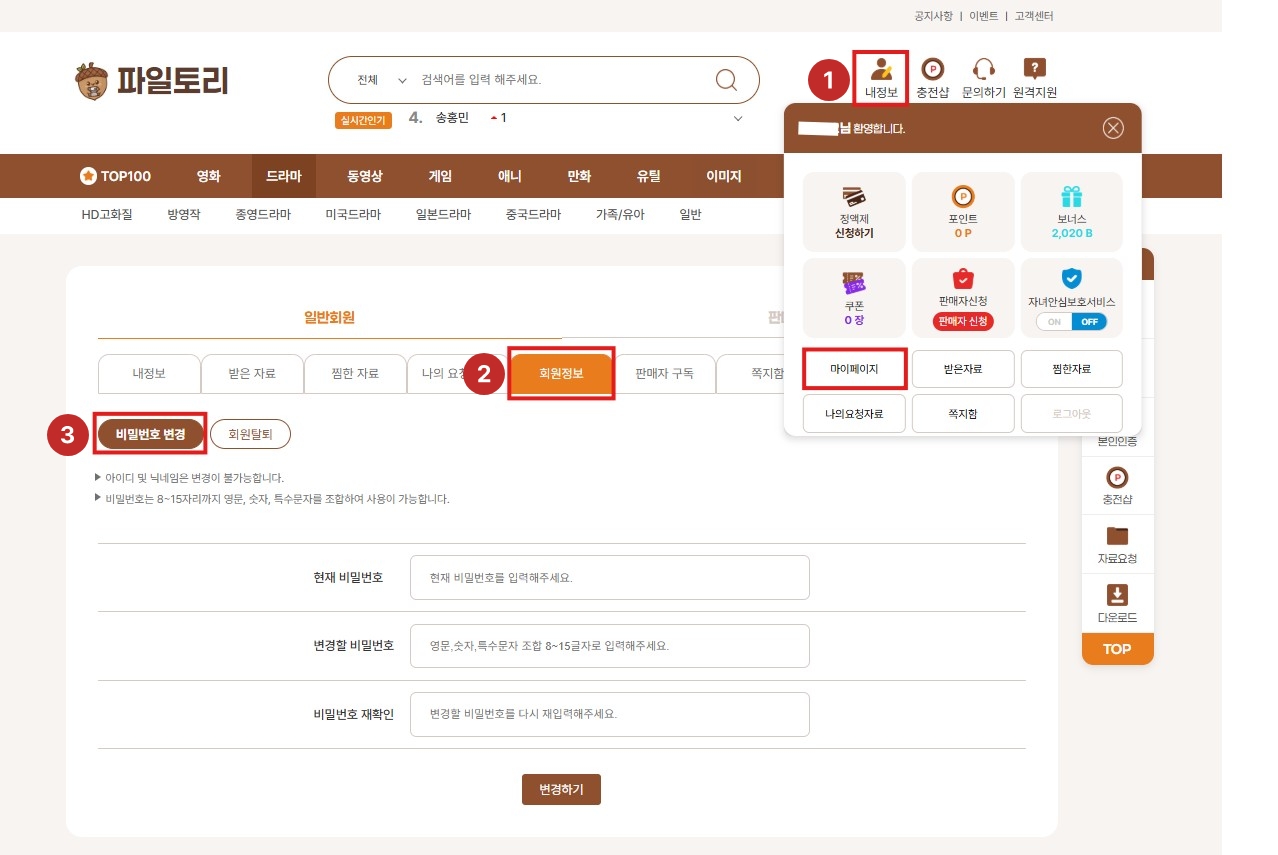Viewport: 1278px width, 855px height.
Task: Click the 변경하기 submit button
Action: 561,789
